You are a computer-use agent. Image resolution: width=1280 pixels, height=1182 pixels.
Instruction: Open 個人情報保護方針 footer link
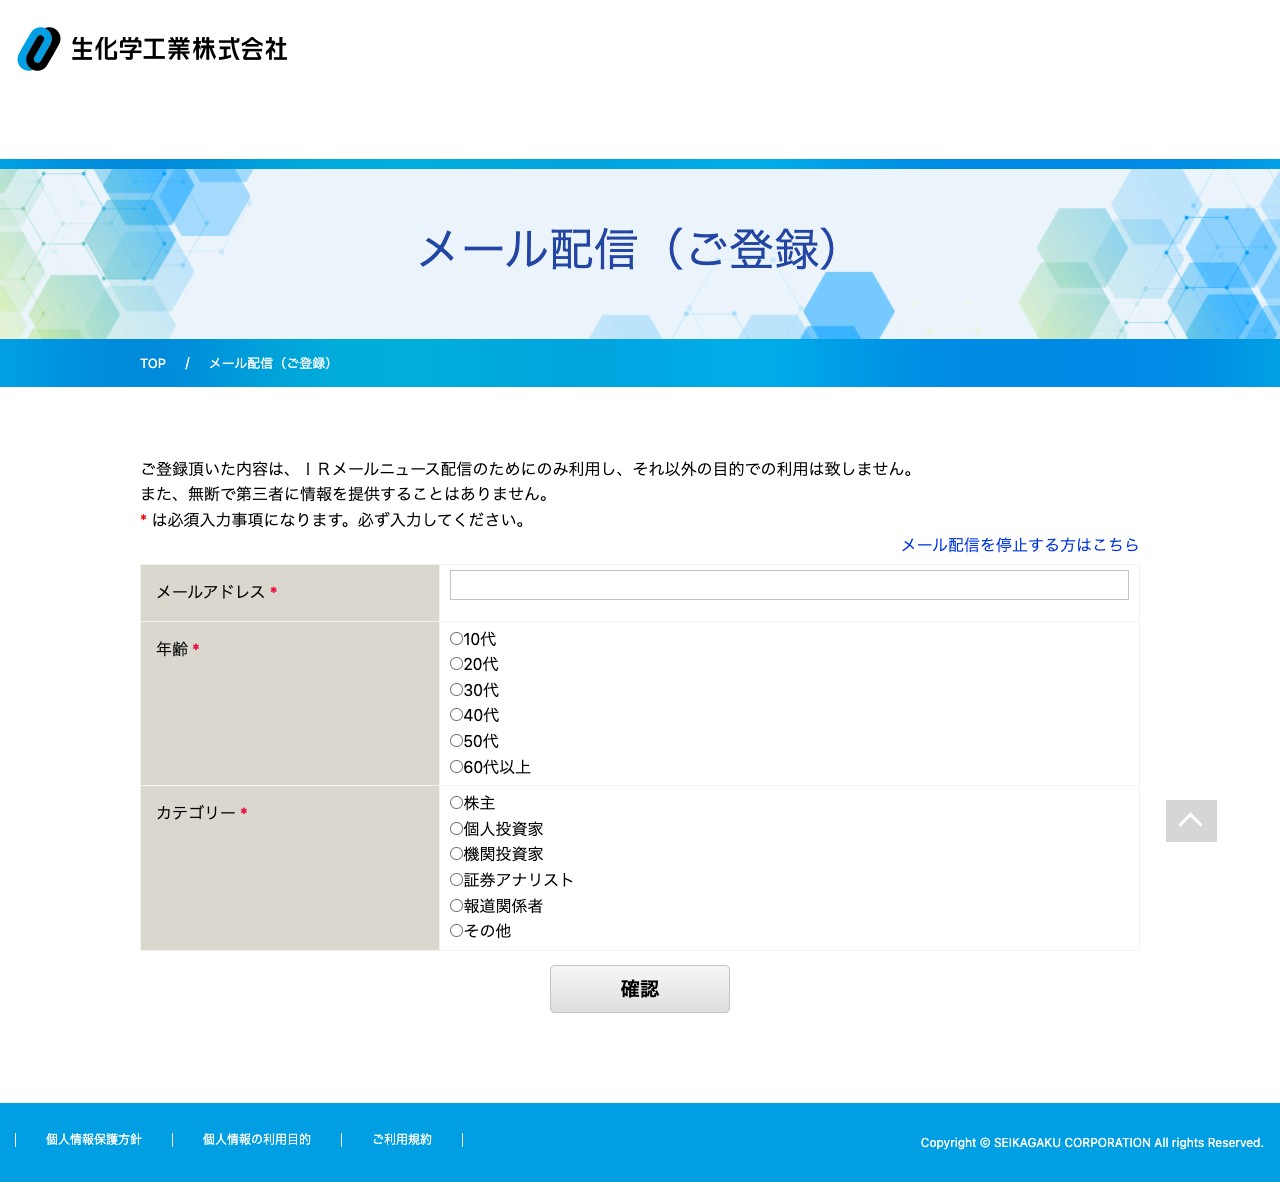click(x=94, y=1140)
